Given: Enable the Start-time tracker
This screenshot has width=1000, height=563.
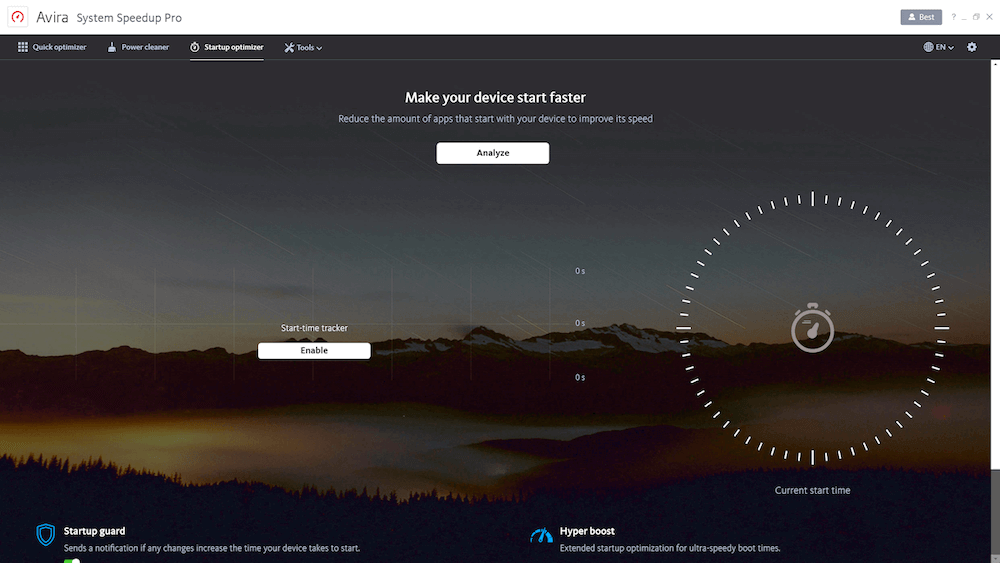Looking at the screenshot, I should pyautogui.click(x=314, y=351).
